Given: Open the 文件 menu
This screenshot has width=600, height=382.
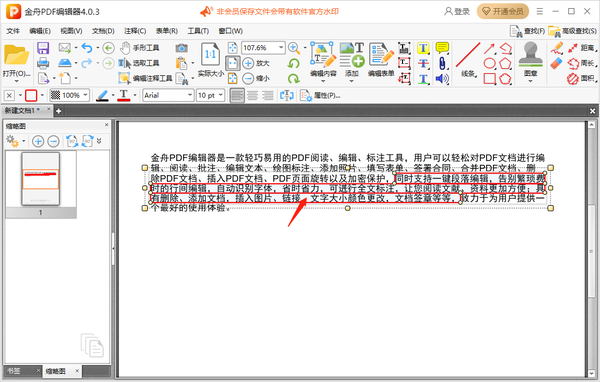Looking at the screenshot, I should click(13, 31).
